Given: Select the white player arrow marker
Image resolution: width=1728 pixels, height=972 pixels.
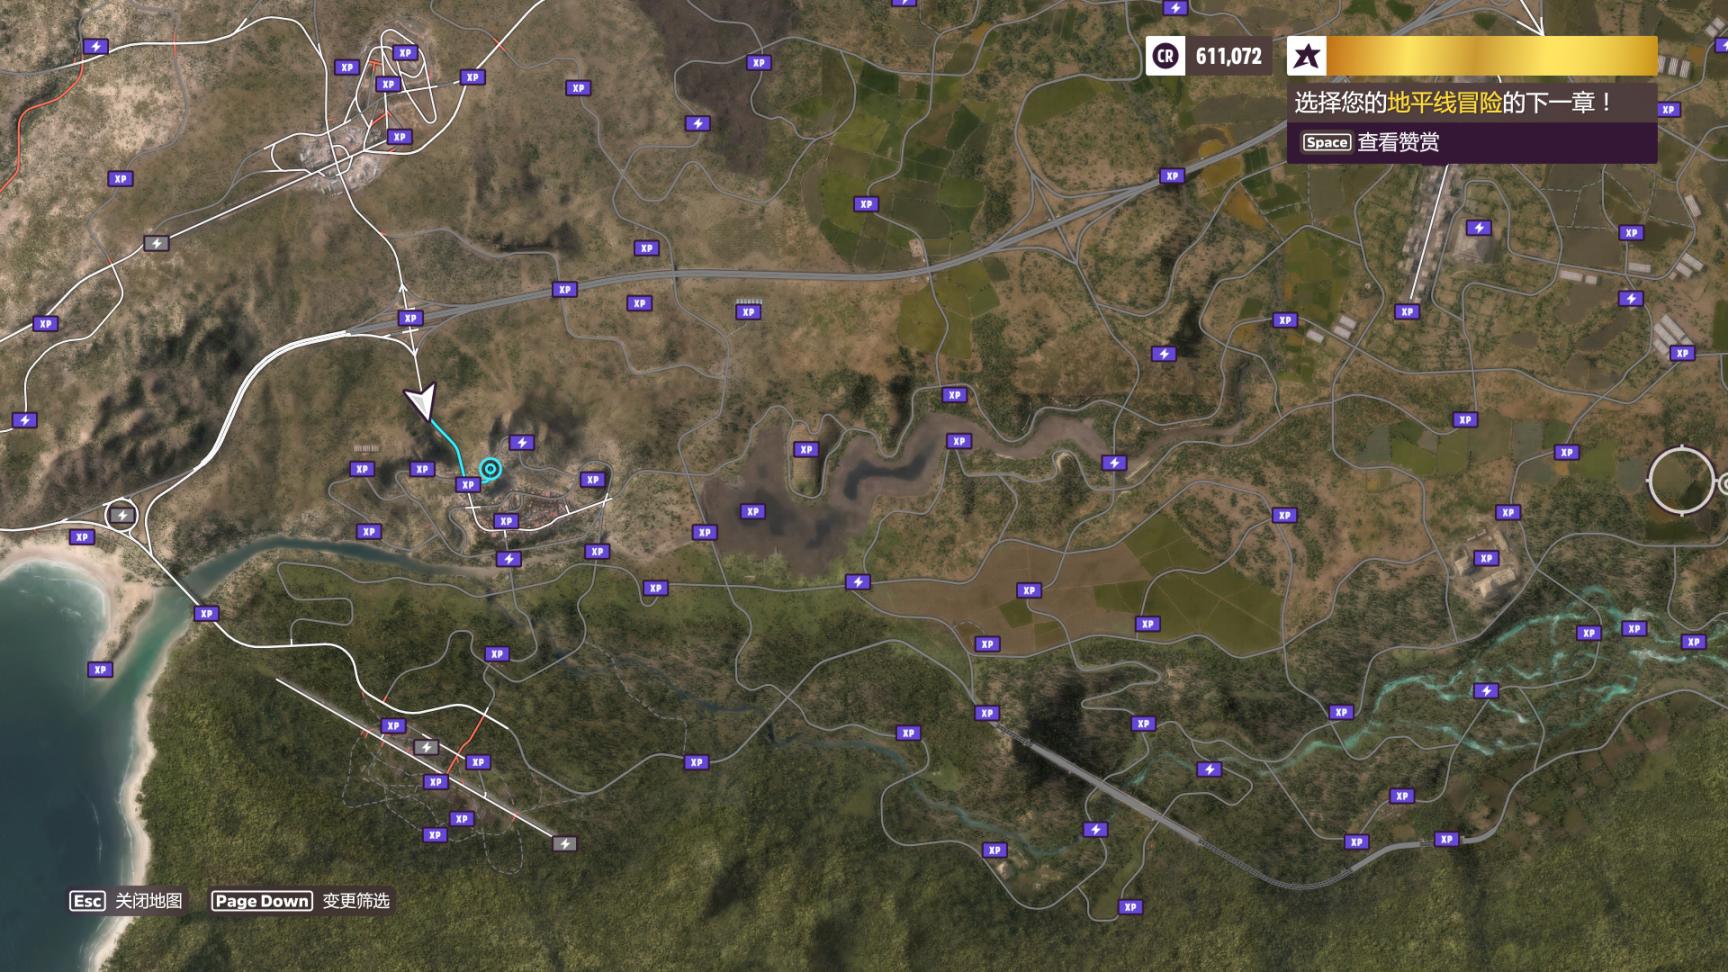Looking at the screenshot, I should (x=421, y=401).
